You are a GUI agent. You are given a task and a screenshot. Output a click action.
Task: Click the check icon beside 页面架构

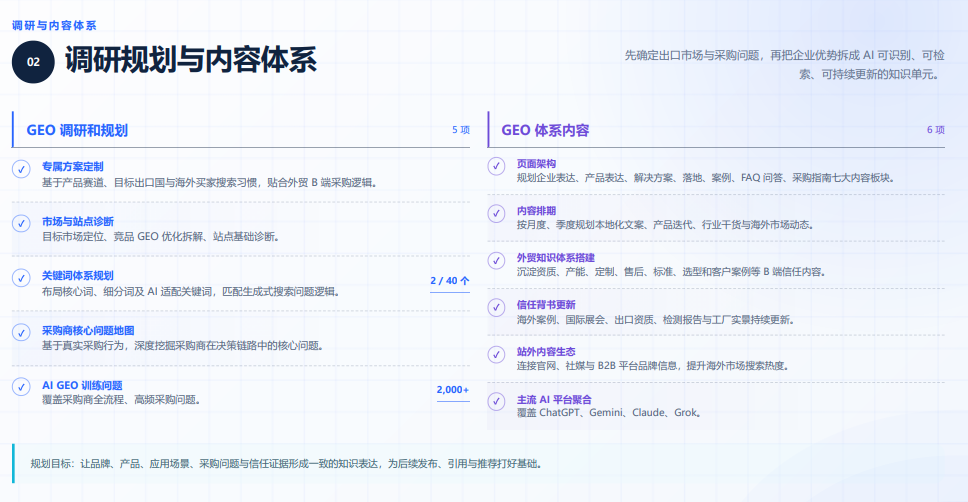click(496, 166)
